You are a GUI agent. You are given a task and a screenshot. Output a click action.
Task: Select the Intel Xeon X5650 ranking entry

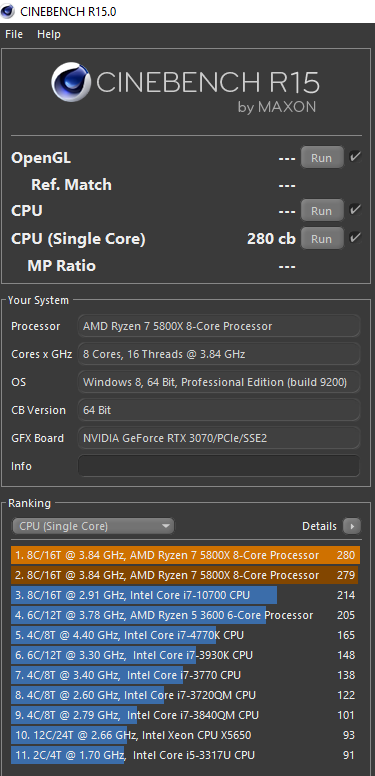coord(185,735)
